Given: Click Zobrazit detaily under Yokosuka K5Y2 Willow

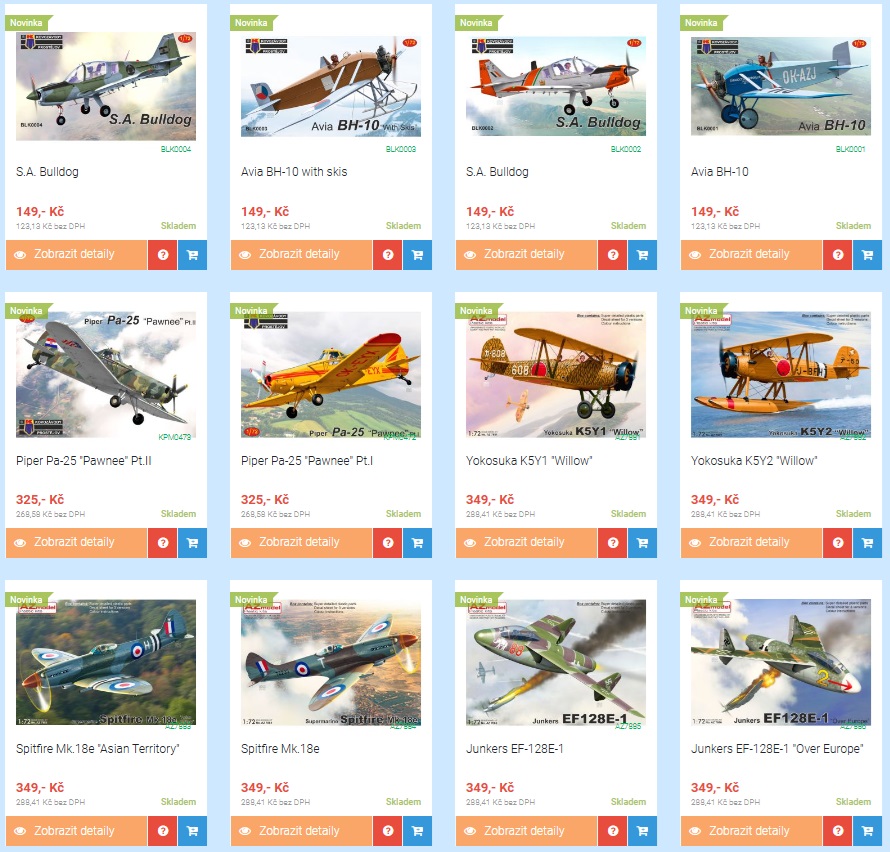Looking at the screenshot, I should pyautogui.click(x=752, y=543).
